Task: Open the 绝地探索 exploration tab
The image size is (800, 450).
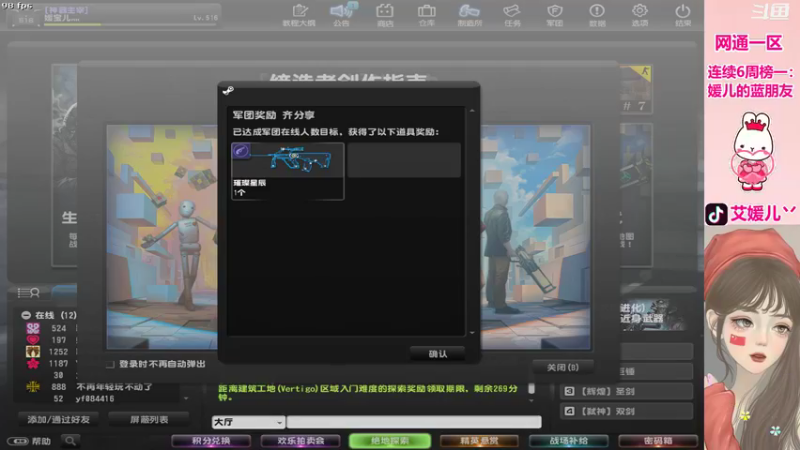Action: (x=390, y=441)
